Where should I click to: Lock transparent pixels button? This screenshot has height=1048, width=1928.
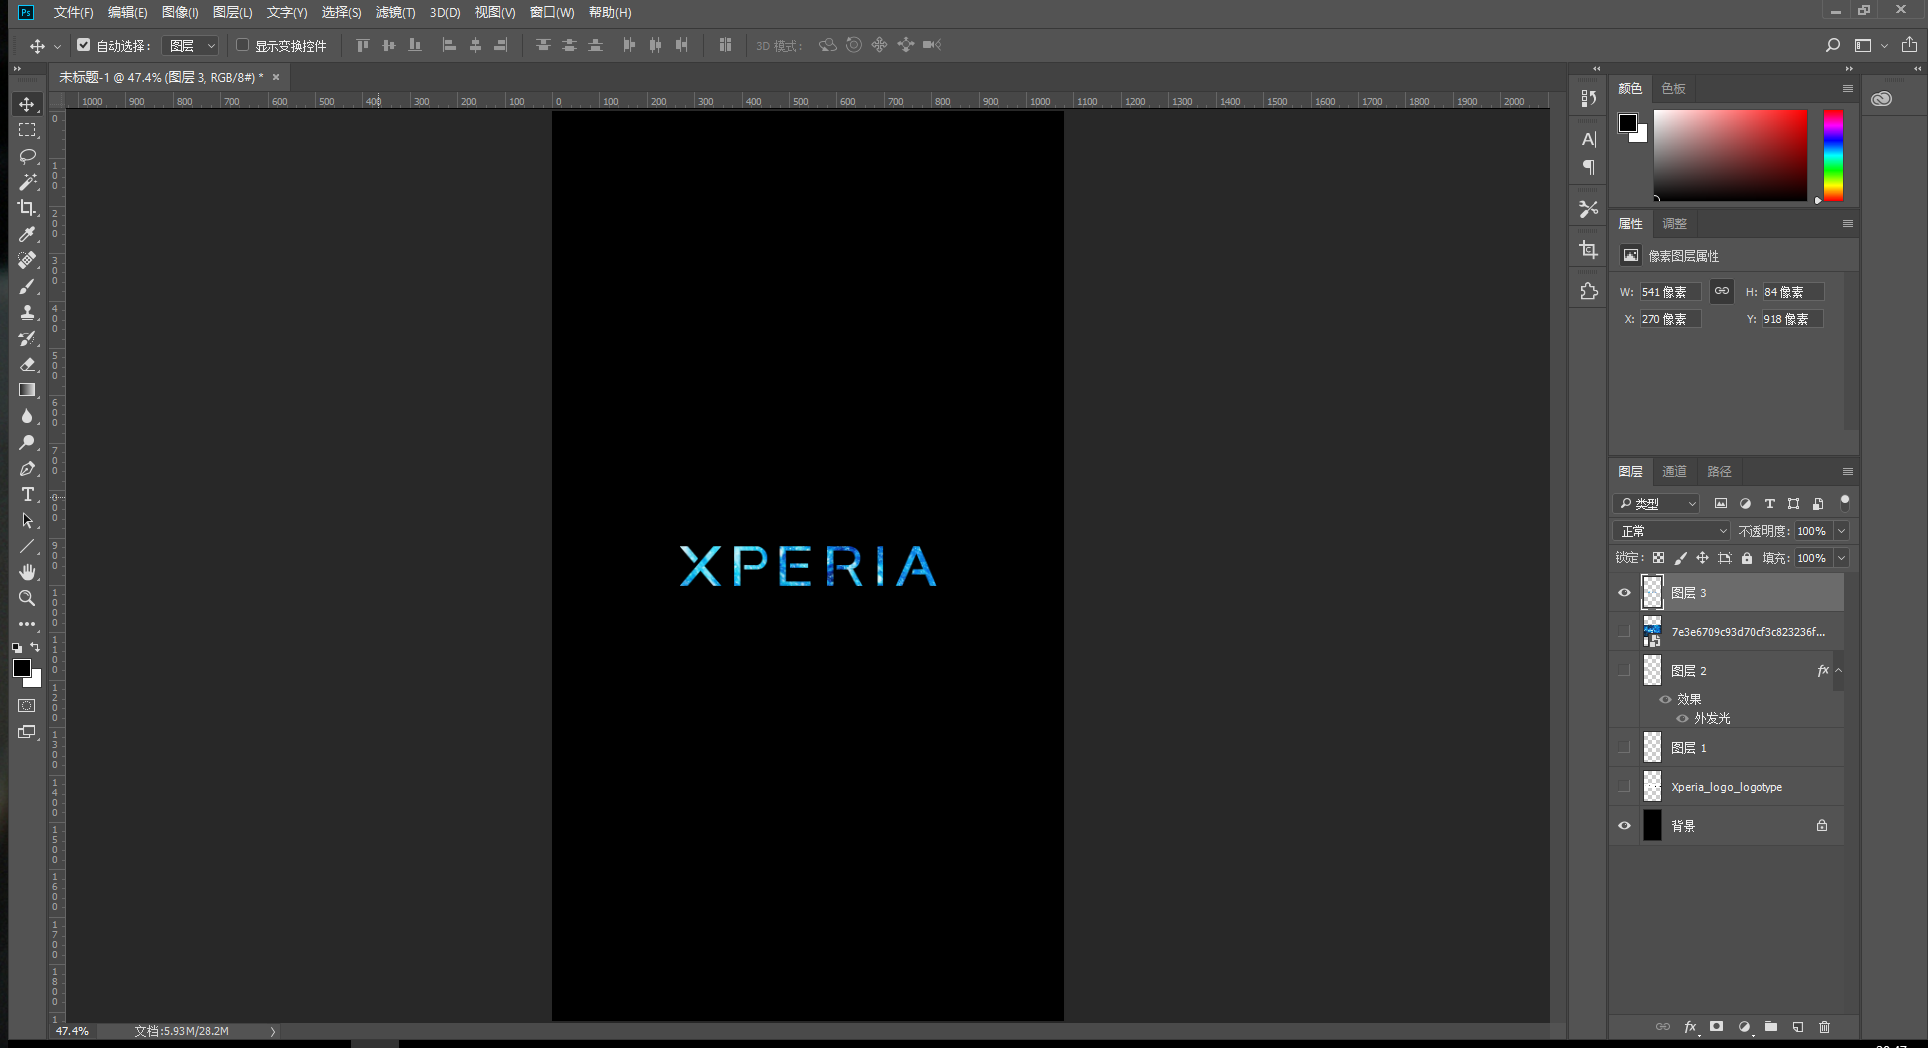[1658, 558]
